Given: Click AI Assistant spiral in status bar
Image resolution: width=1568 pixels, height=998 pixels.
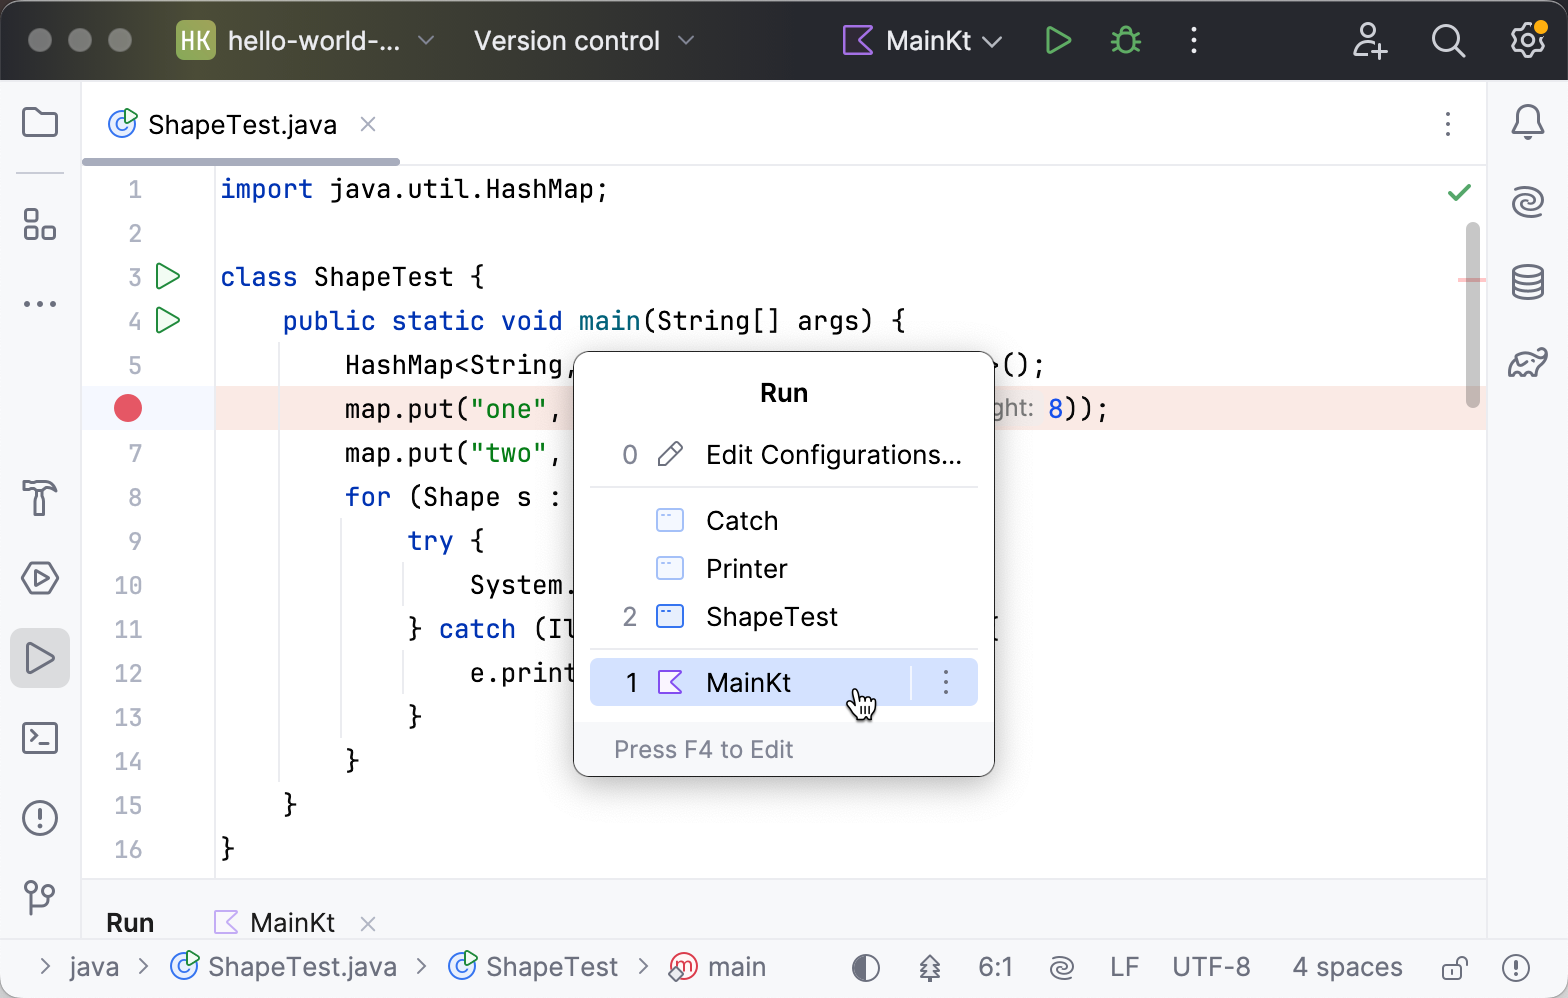Looking at the screenshot, I should 1062,968.
